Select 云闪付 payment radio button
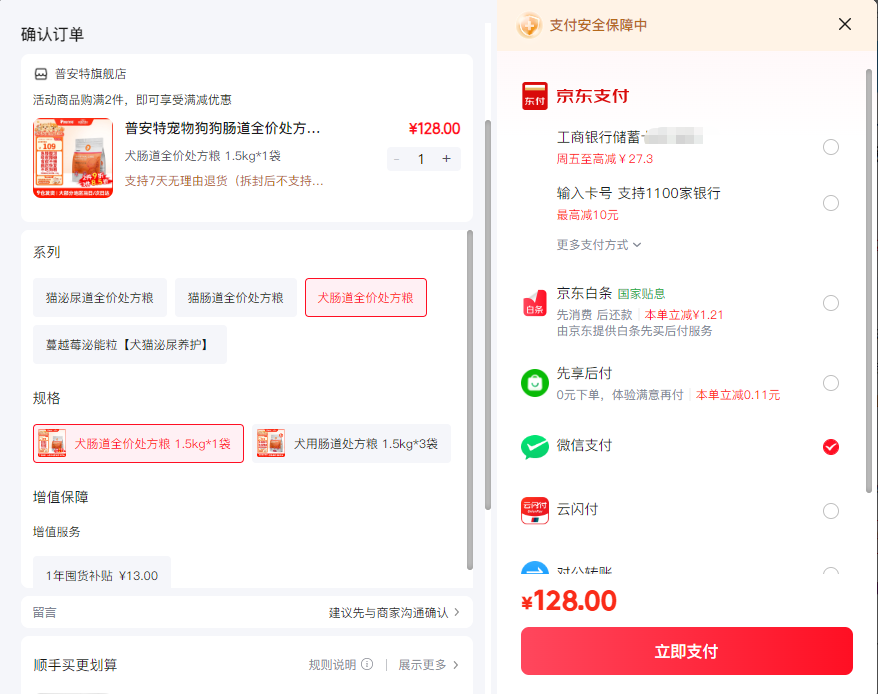This screenshot has width=878, height=694. coord(831,511)
